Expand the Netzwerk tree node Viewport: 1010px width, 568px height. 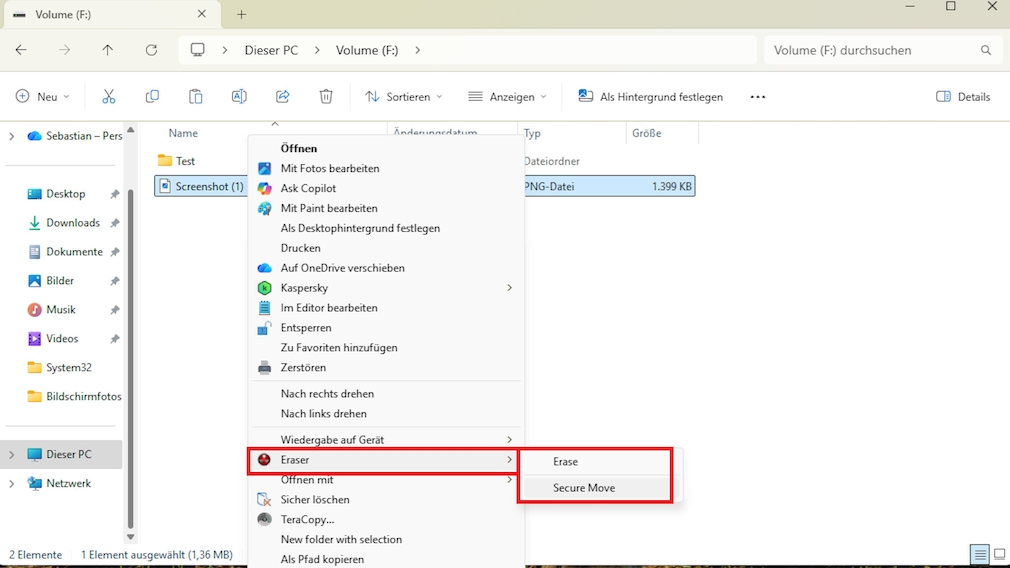coord(12,484)
